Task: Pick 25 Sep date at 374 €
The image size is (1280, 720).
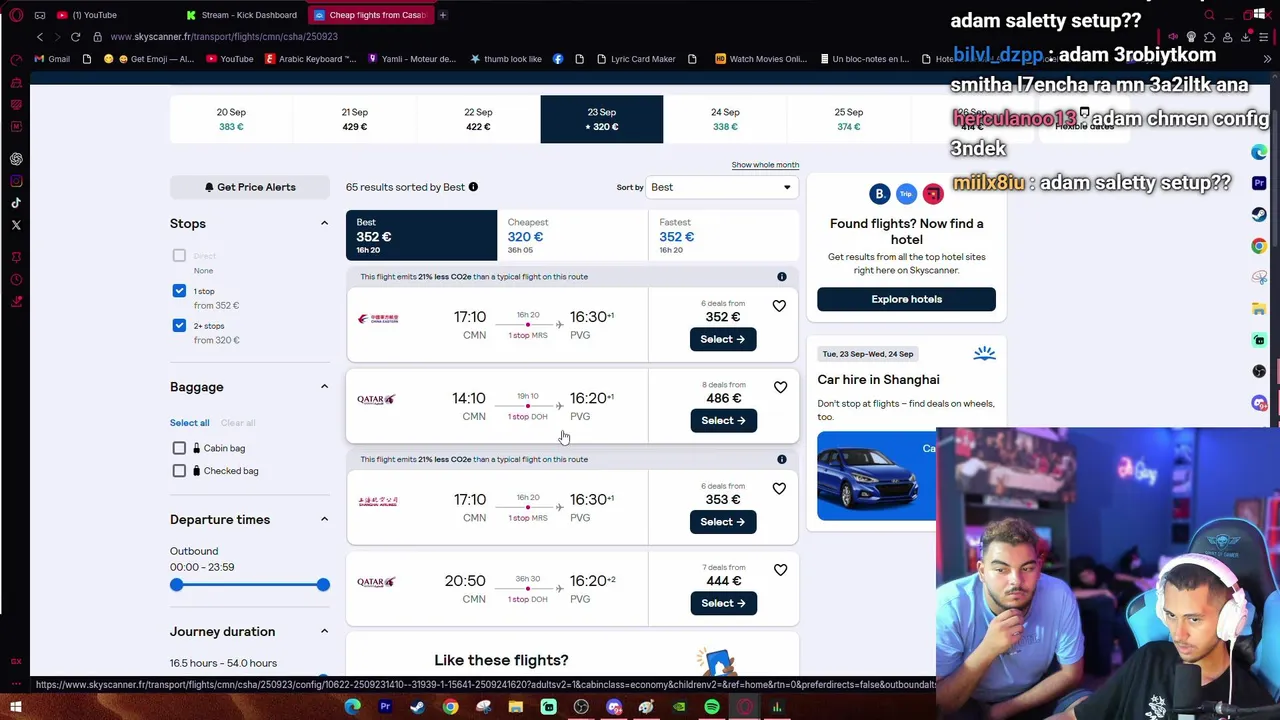Action: (x=848, y=119)
